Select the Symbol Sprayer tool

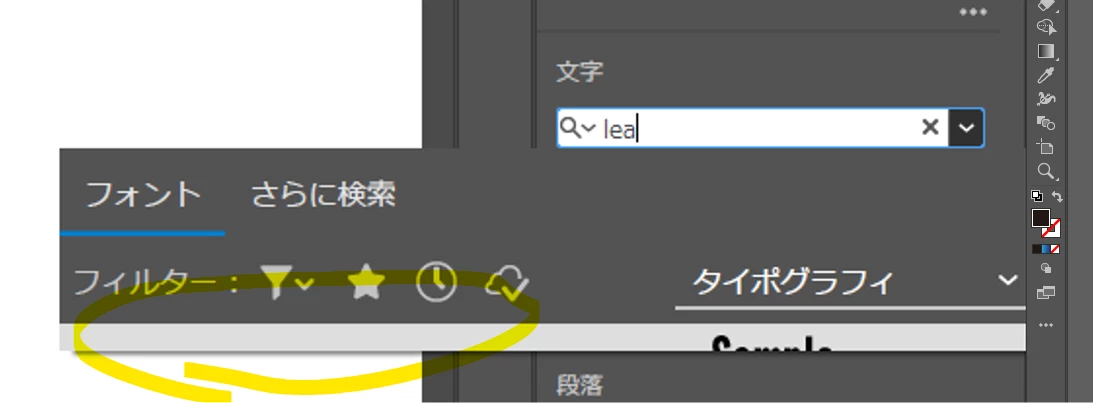[x=1046, y=98]
